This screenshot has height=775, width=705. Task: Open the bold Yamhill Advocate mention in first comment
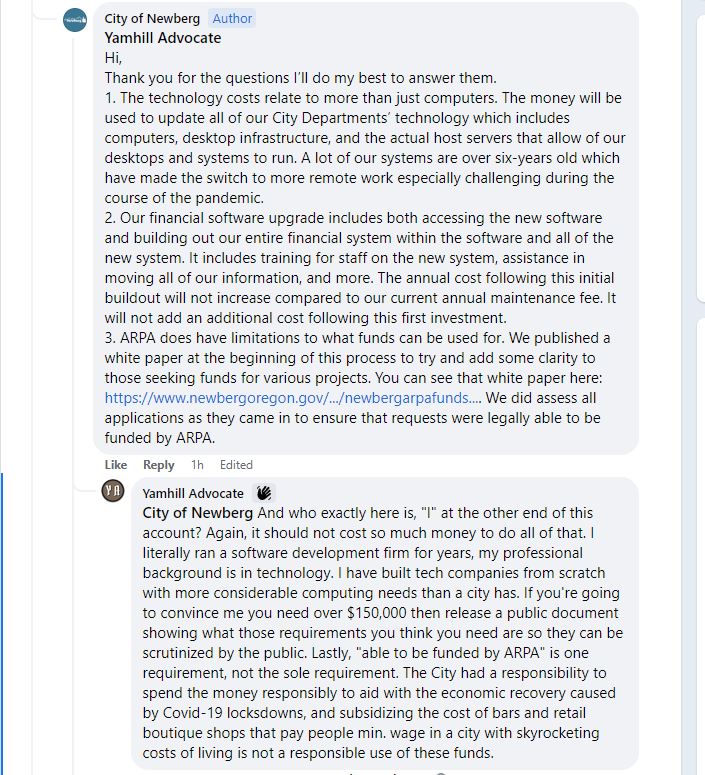163,38
